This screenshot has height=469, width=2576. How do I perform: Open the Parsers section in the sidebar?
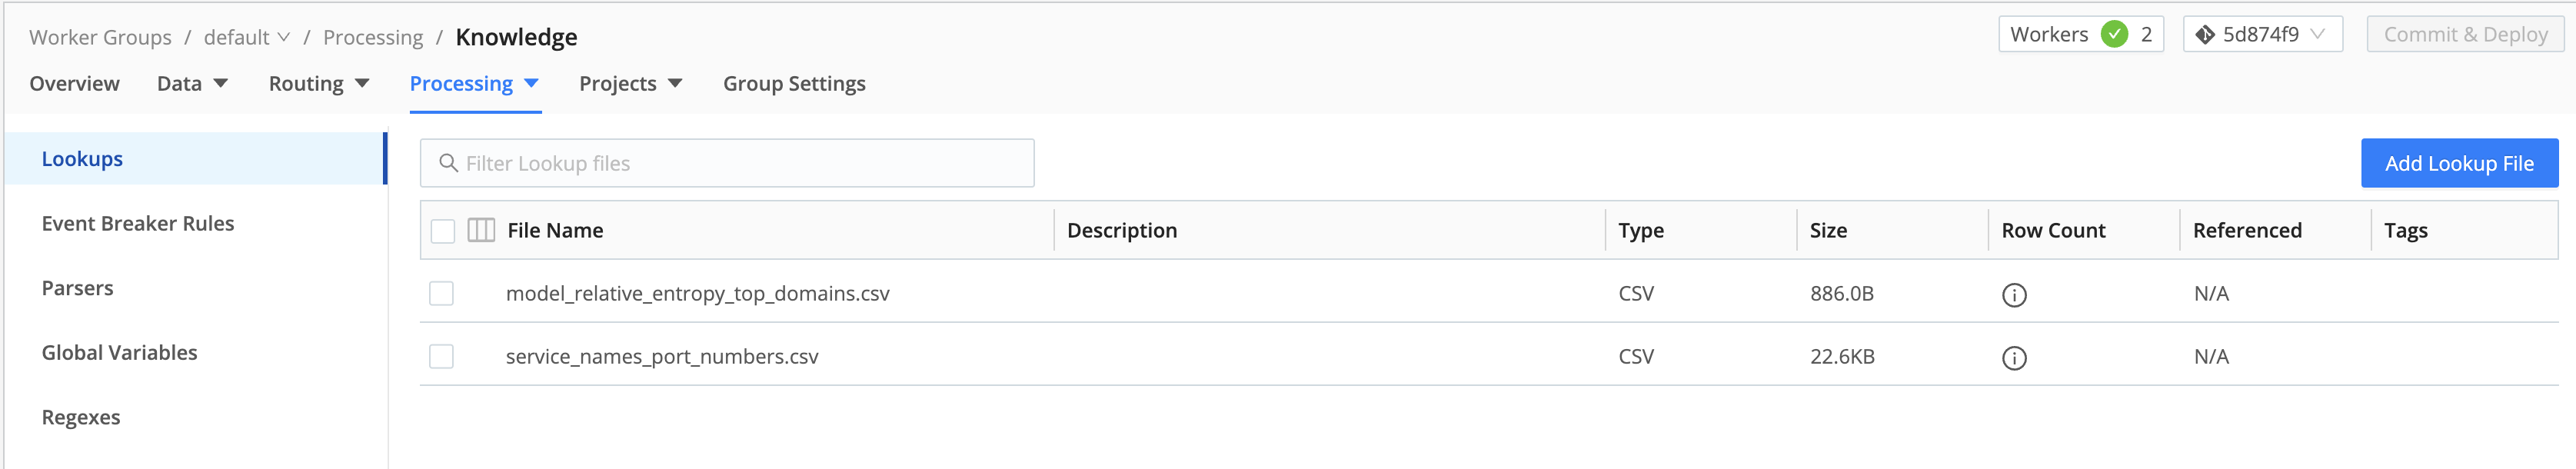[79, 287]
